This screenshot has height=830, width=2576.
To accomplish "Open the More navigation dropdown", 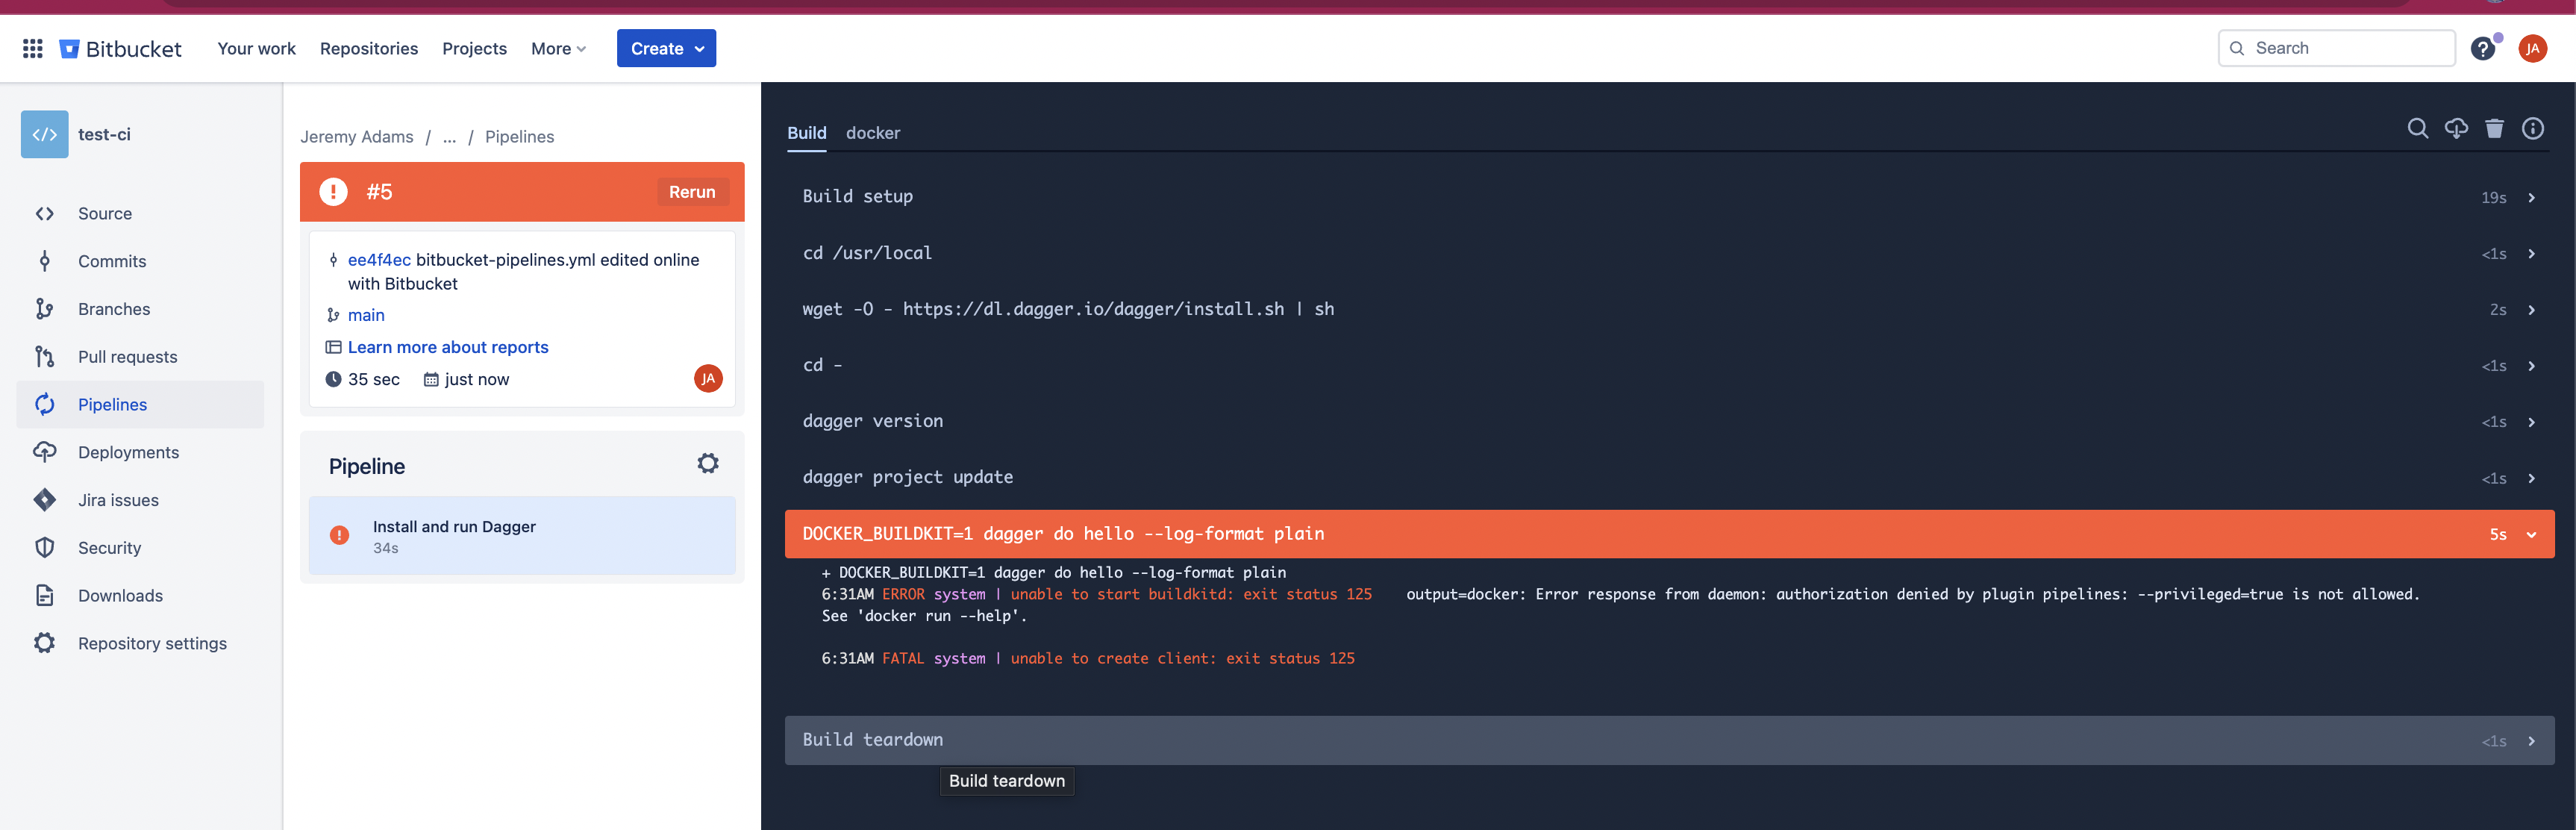I will (x=558, y=48).
